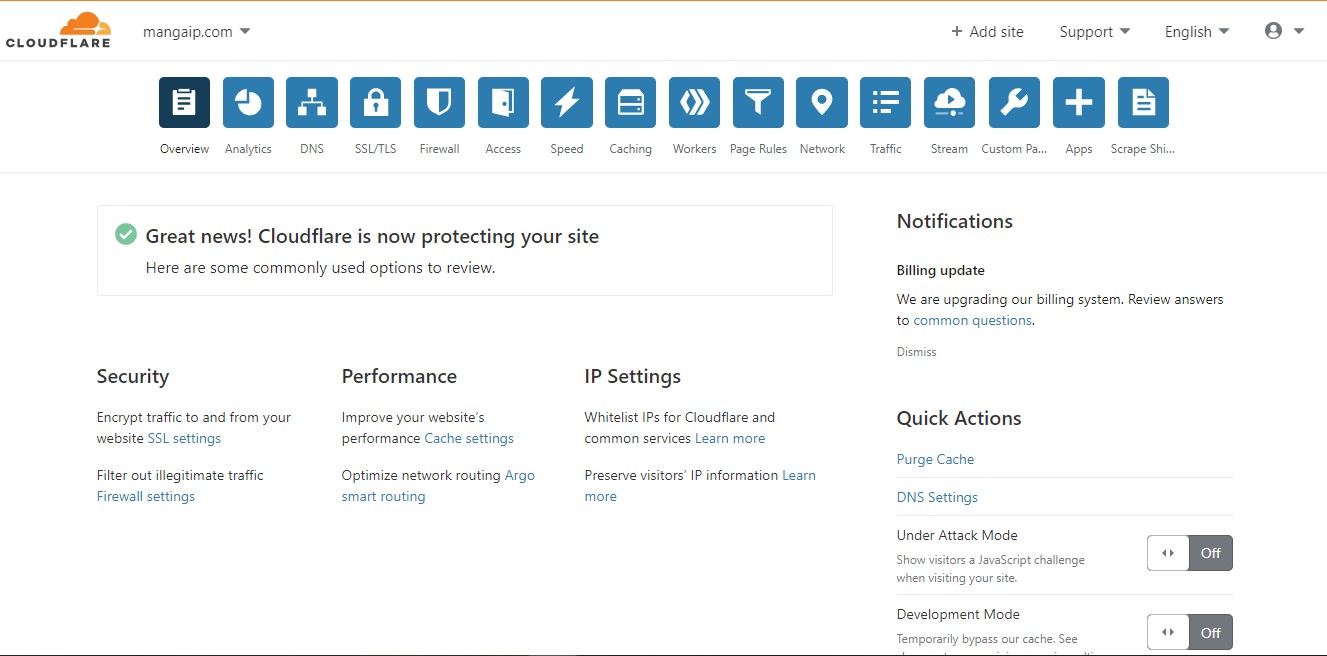Dismiss the Billing update notification
This screenshot has height=656, width=1327.
pos(917,352)
